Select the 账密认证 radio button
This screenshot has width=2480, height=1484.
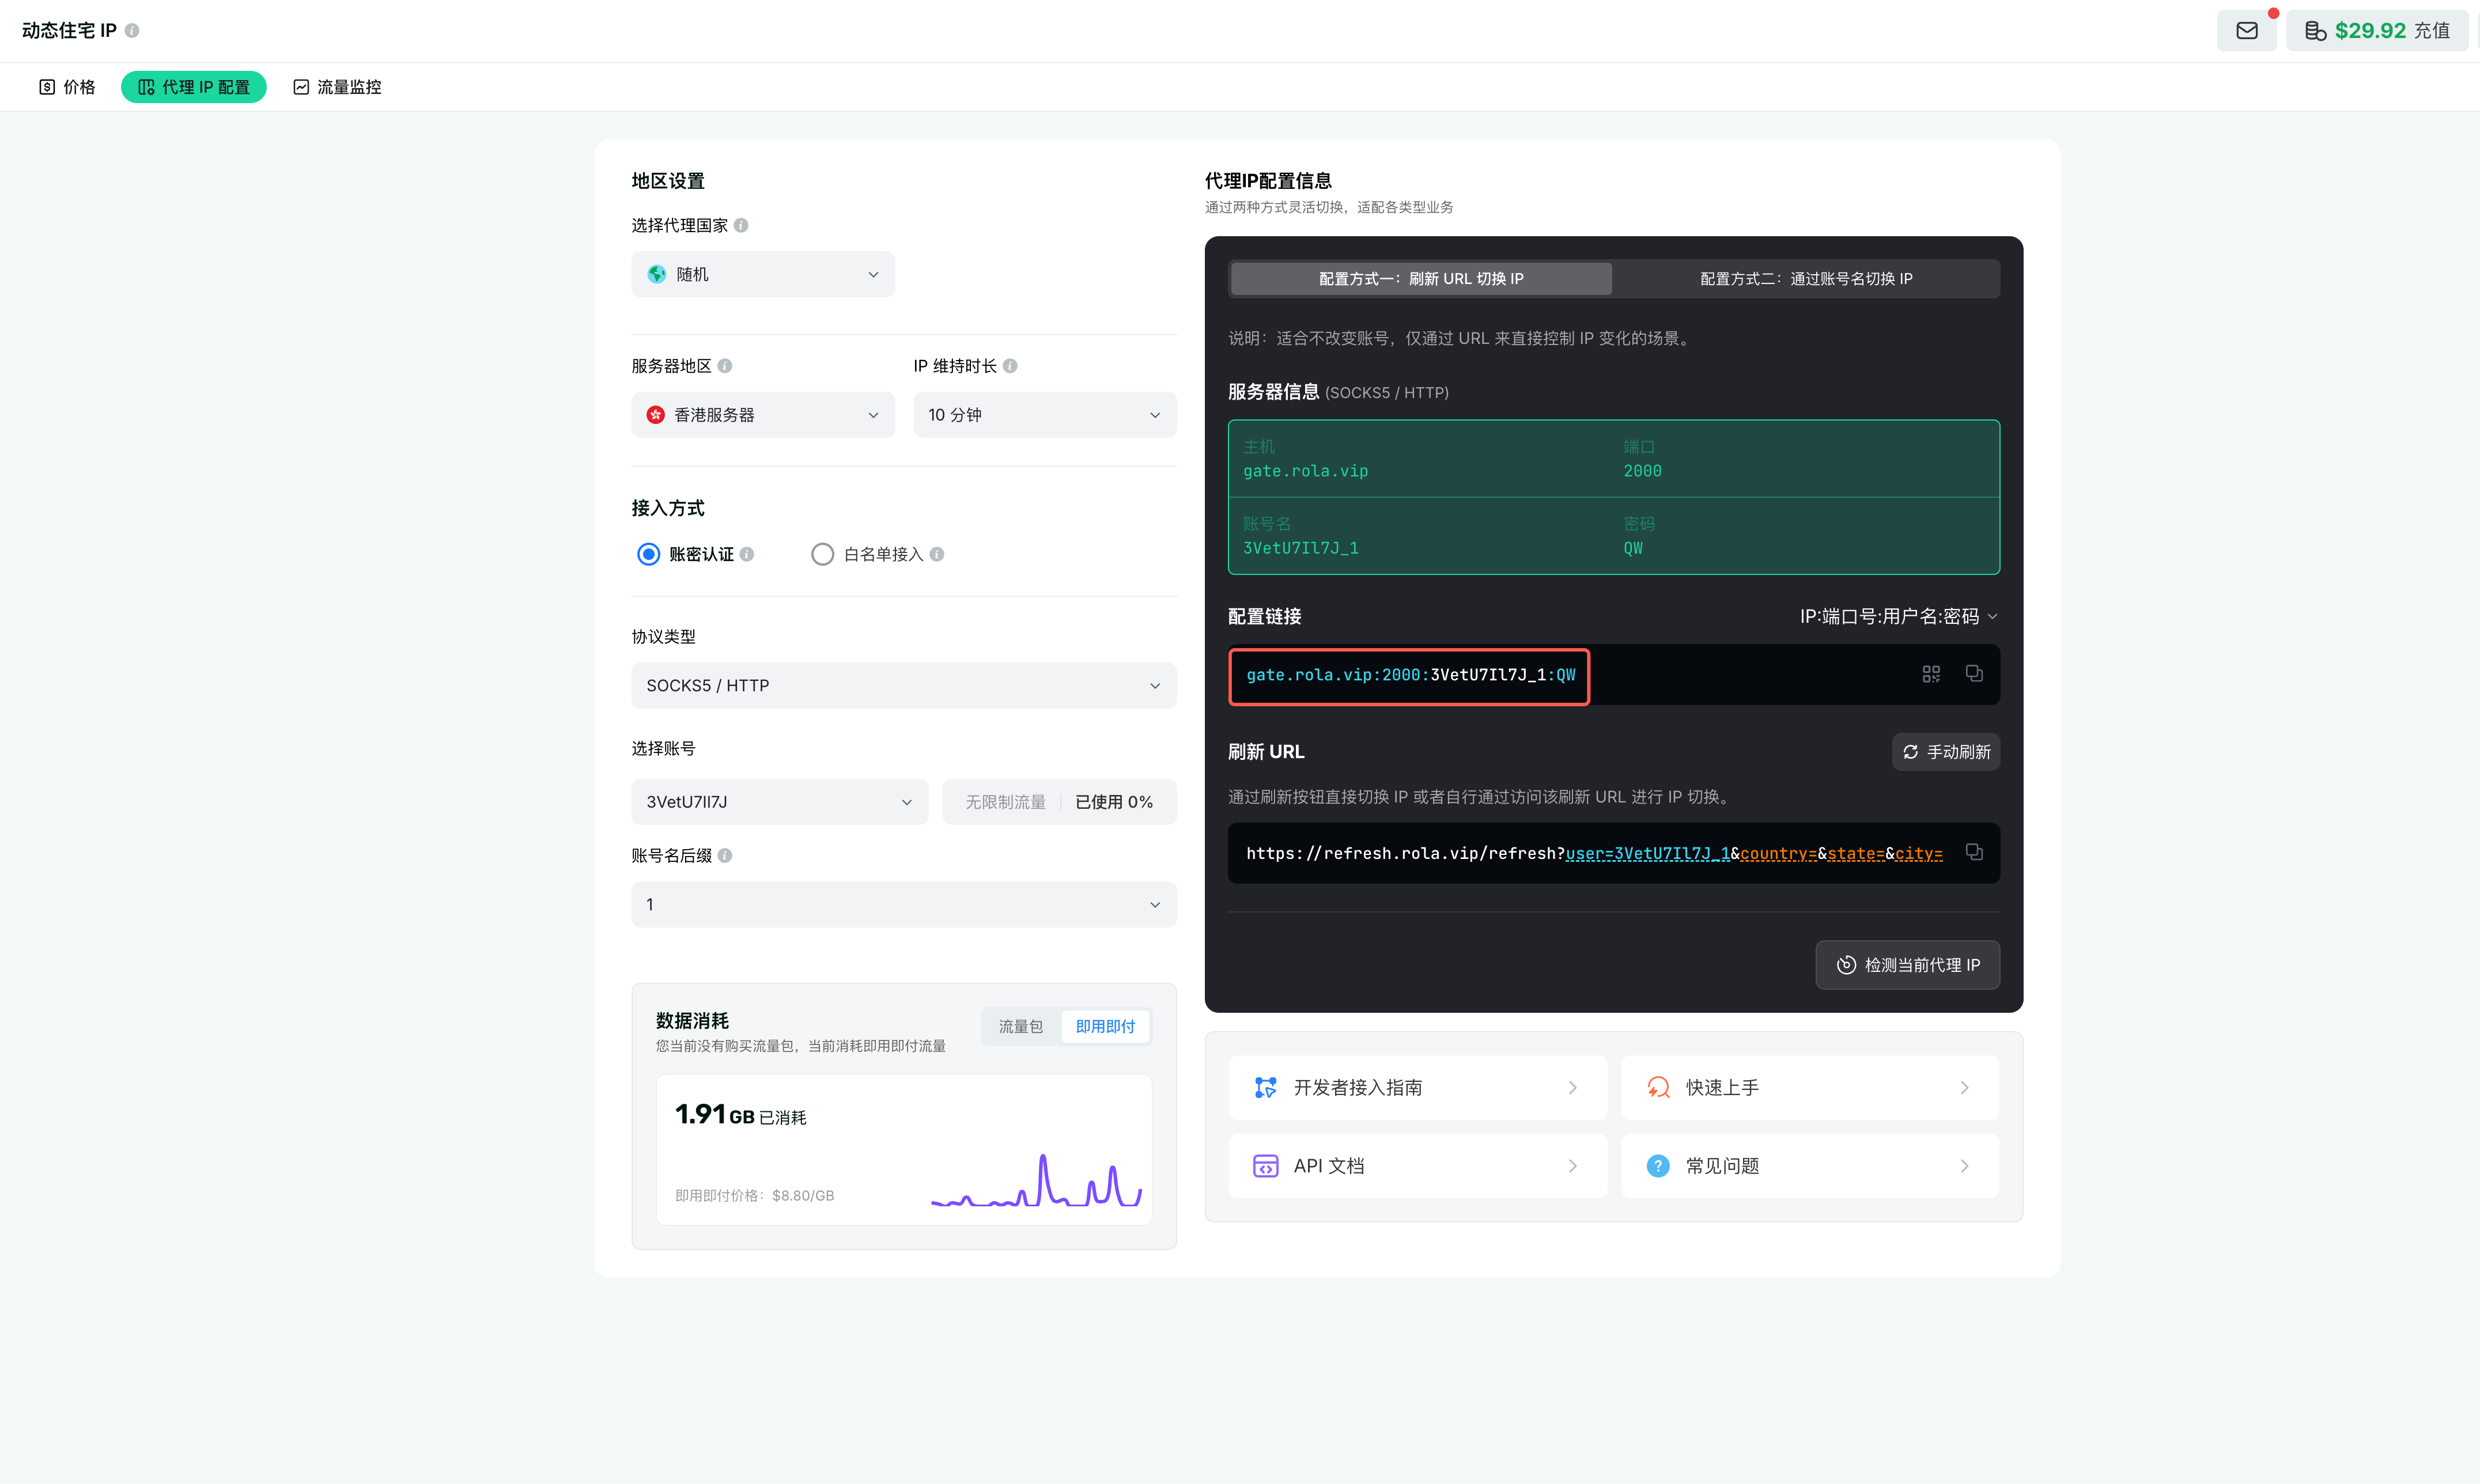(x=649, y=554)
